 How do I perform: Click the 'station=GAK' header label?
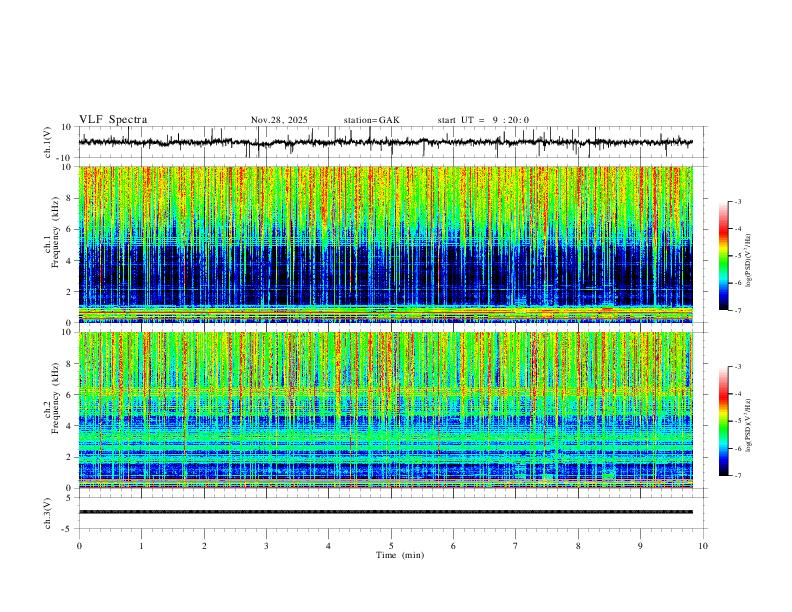tap(372, 120)
